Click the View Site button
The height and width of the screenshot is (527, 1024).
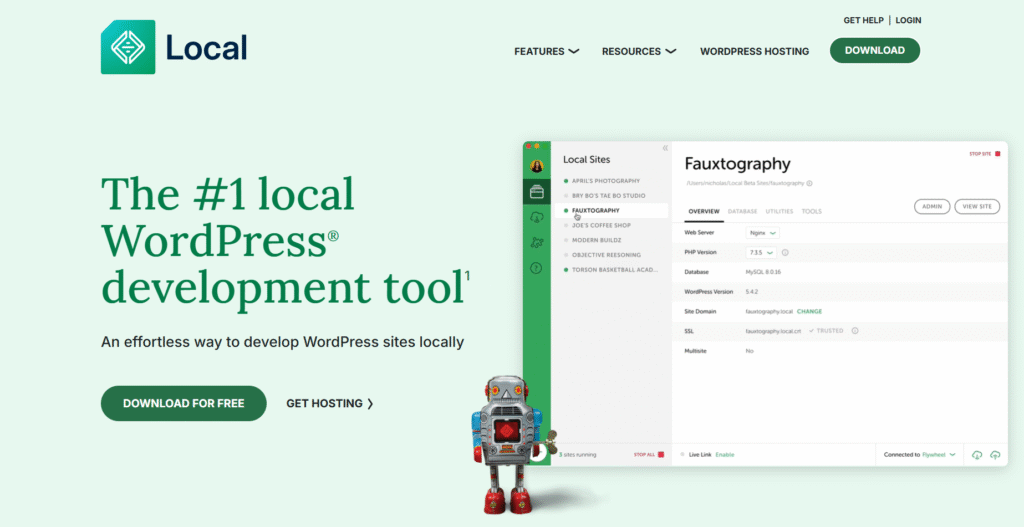[x=977, y=206]
